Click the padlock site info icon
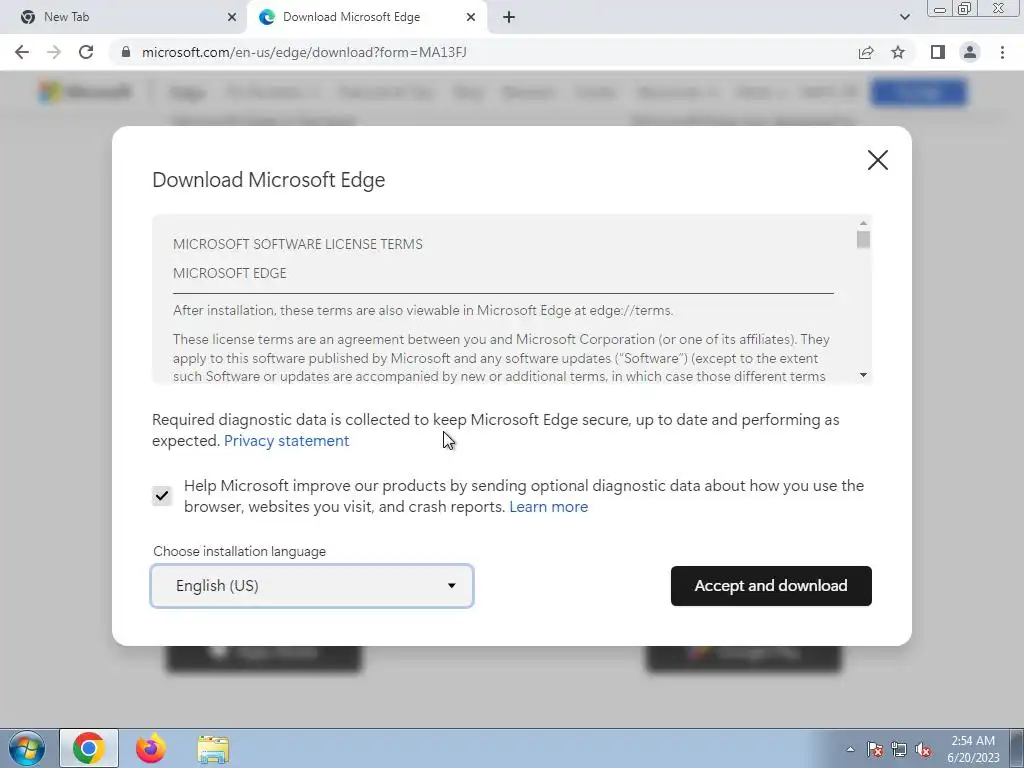The width and height of the screenshot is (1024, 768). click(126, 52)
